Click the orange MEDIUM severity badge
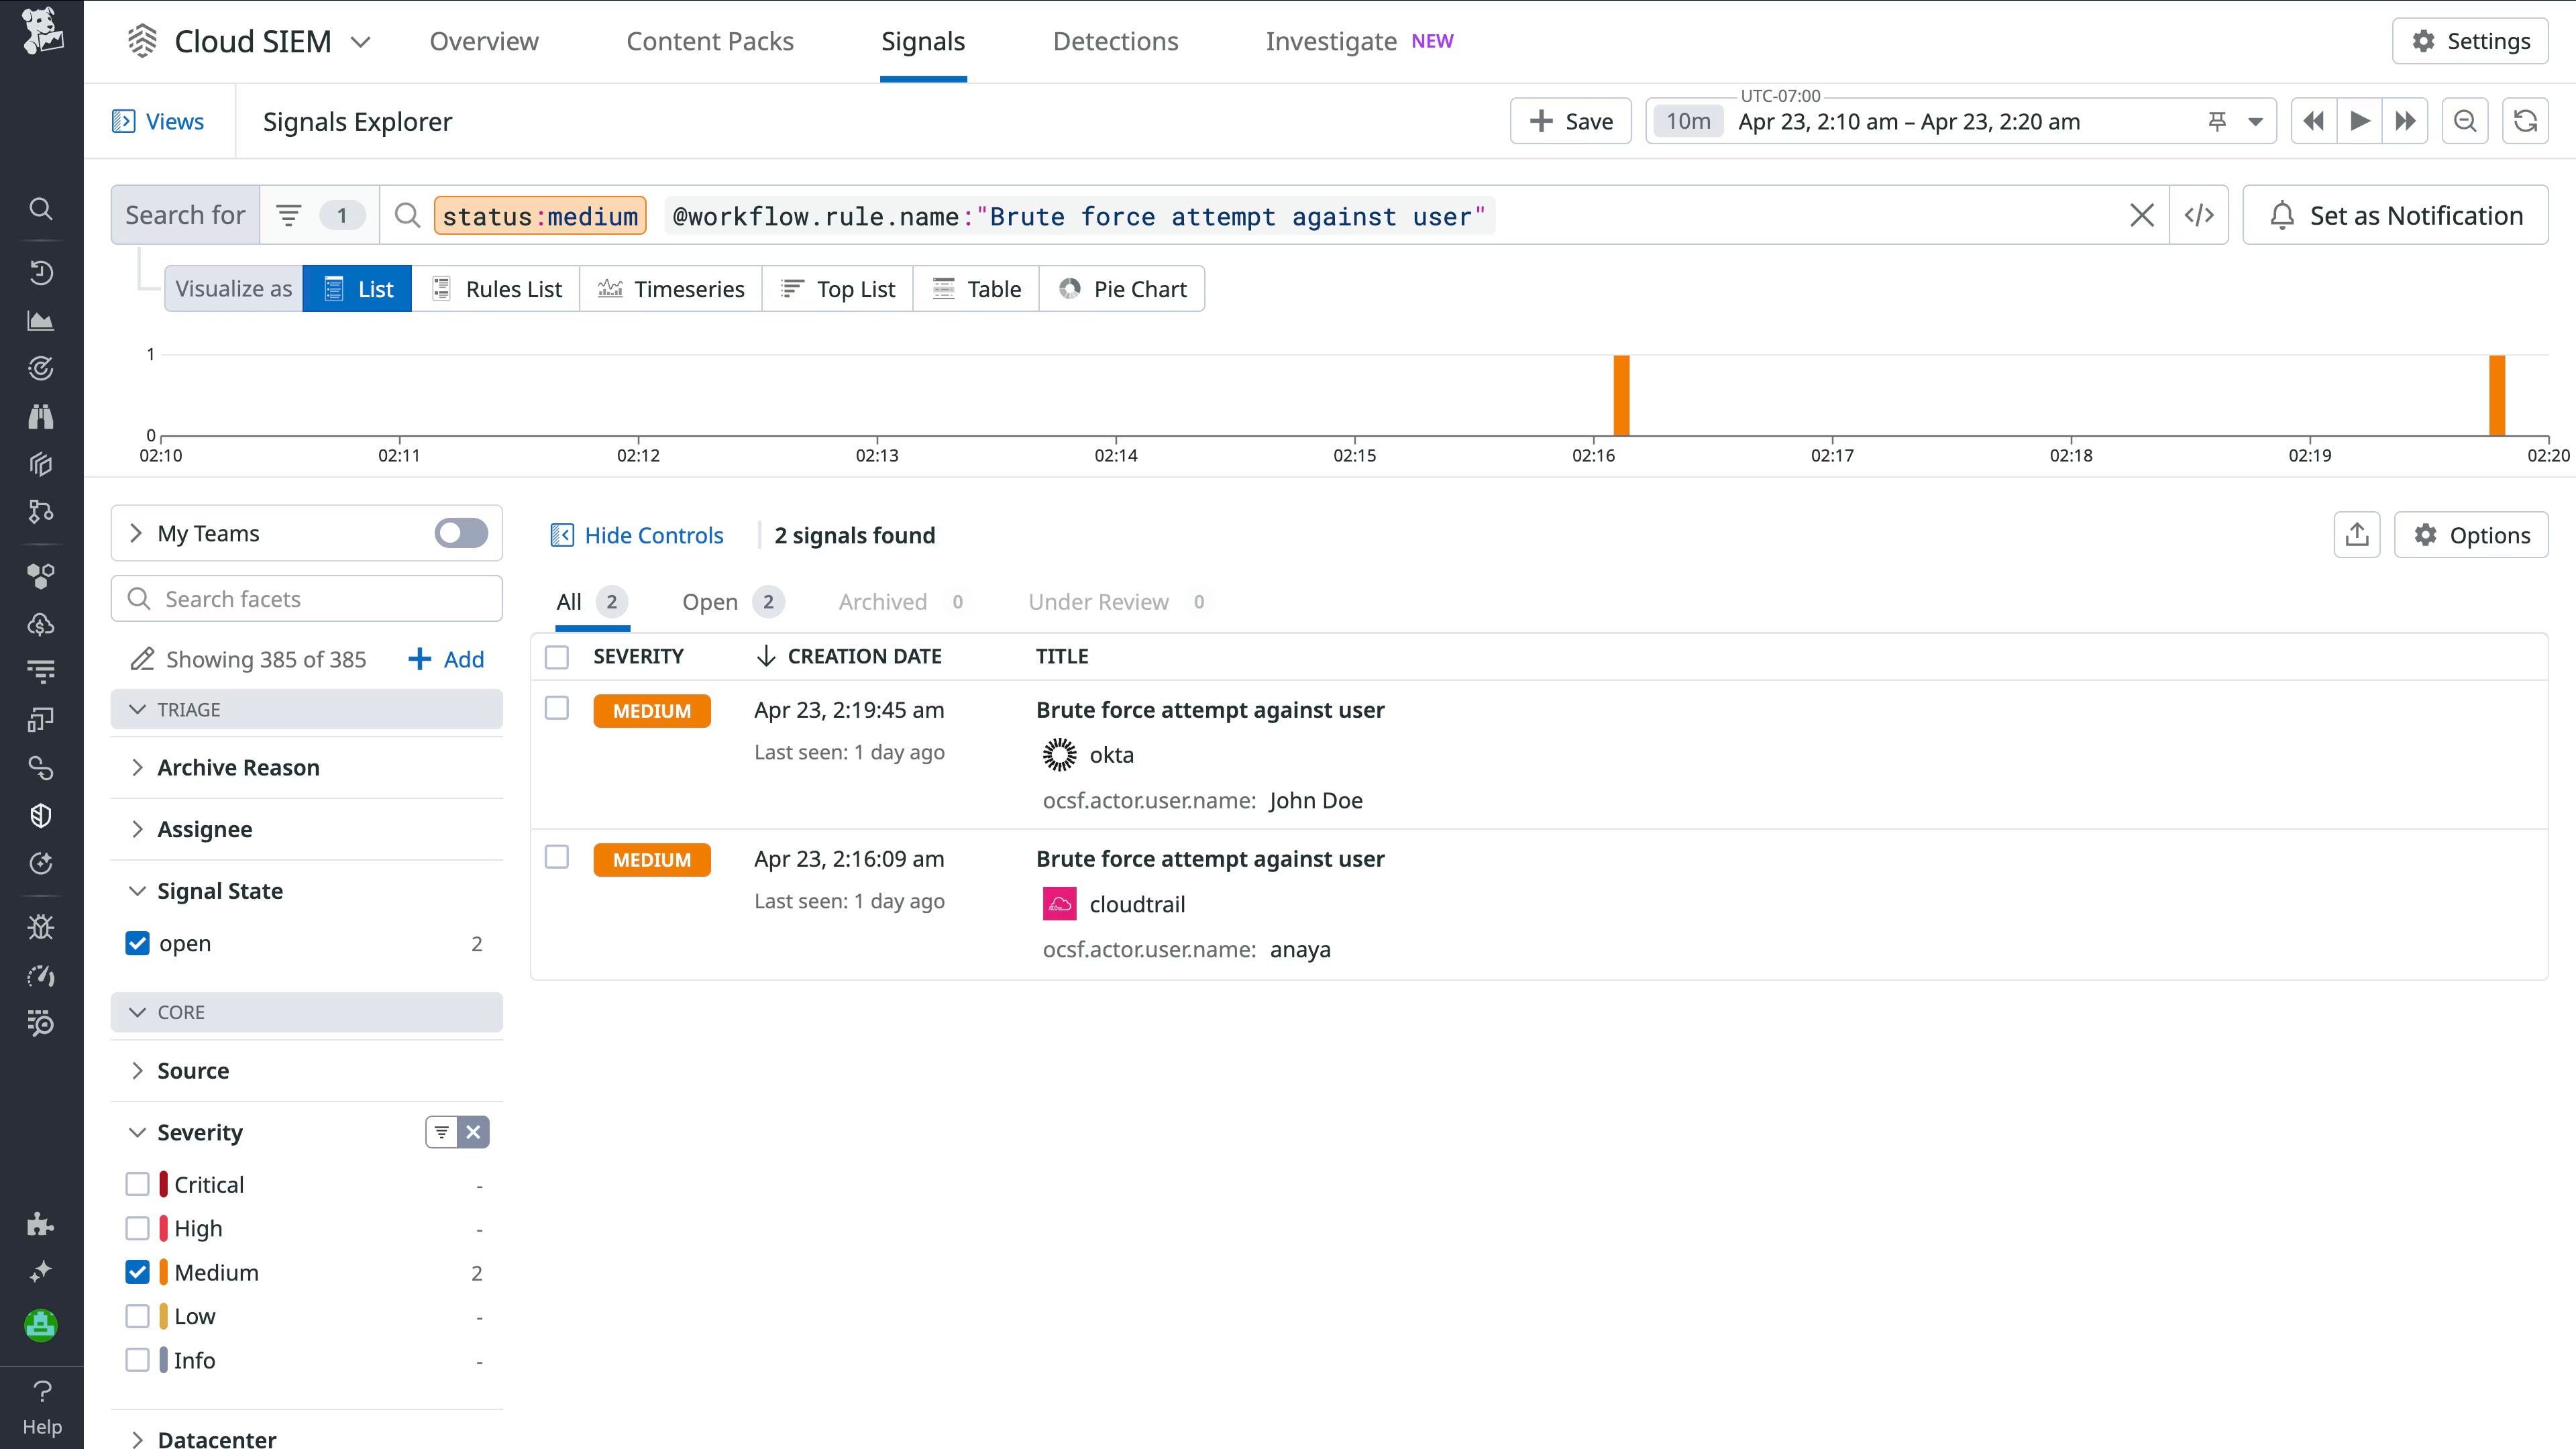The width and height of the screenshot is (2576, 1449). click(x=652, y=711)
